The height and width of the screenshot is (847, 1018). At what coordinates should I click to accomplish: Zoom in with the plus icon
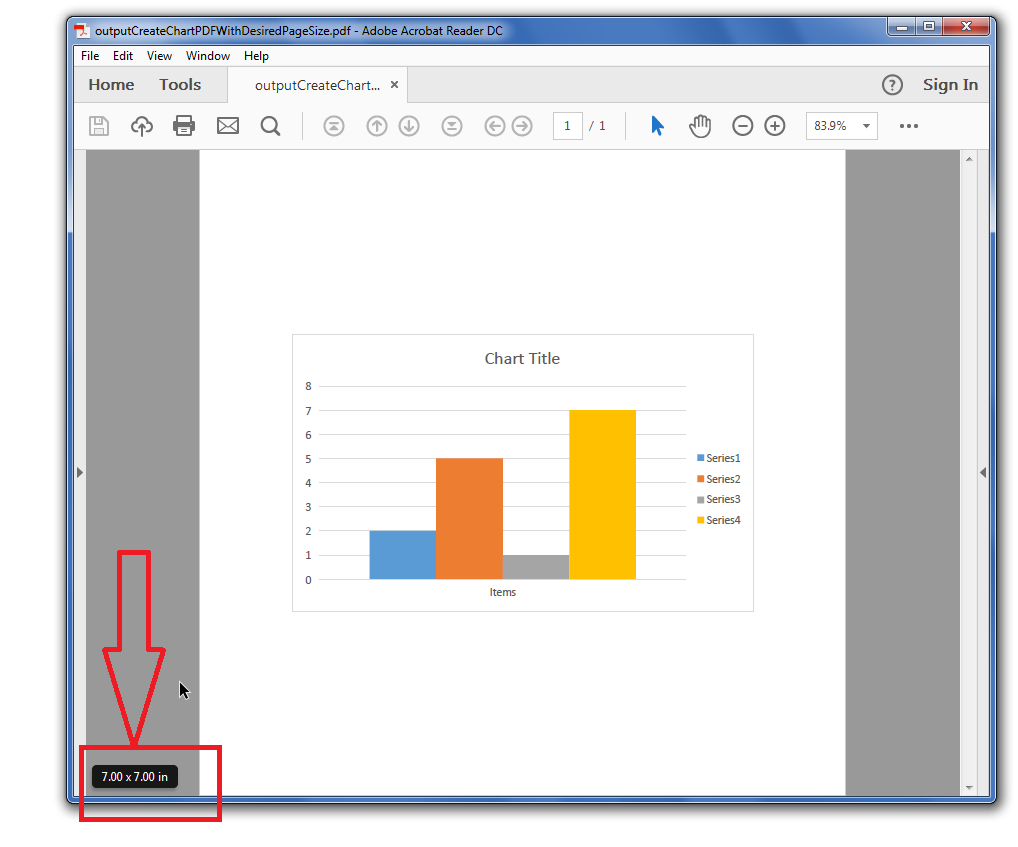click(x=775, y=126)
